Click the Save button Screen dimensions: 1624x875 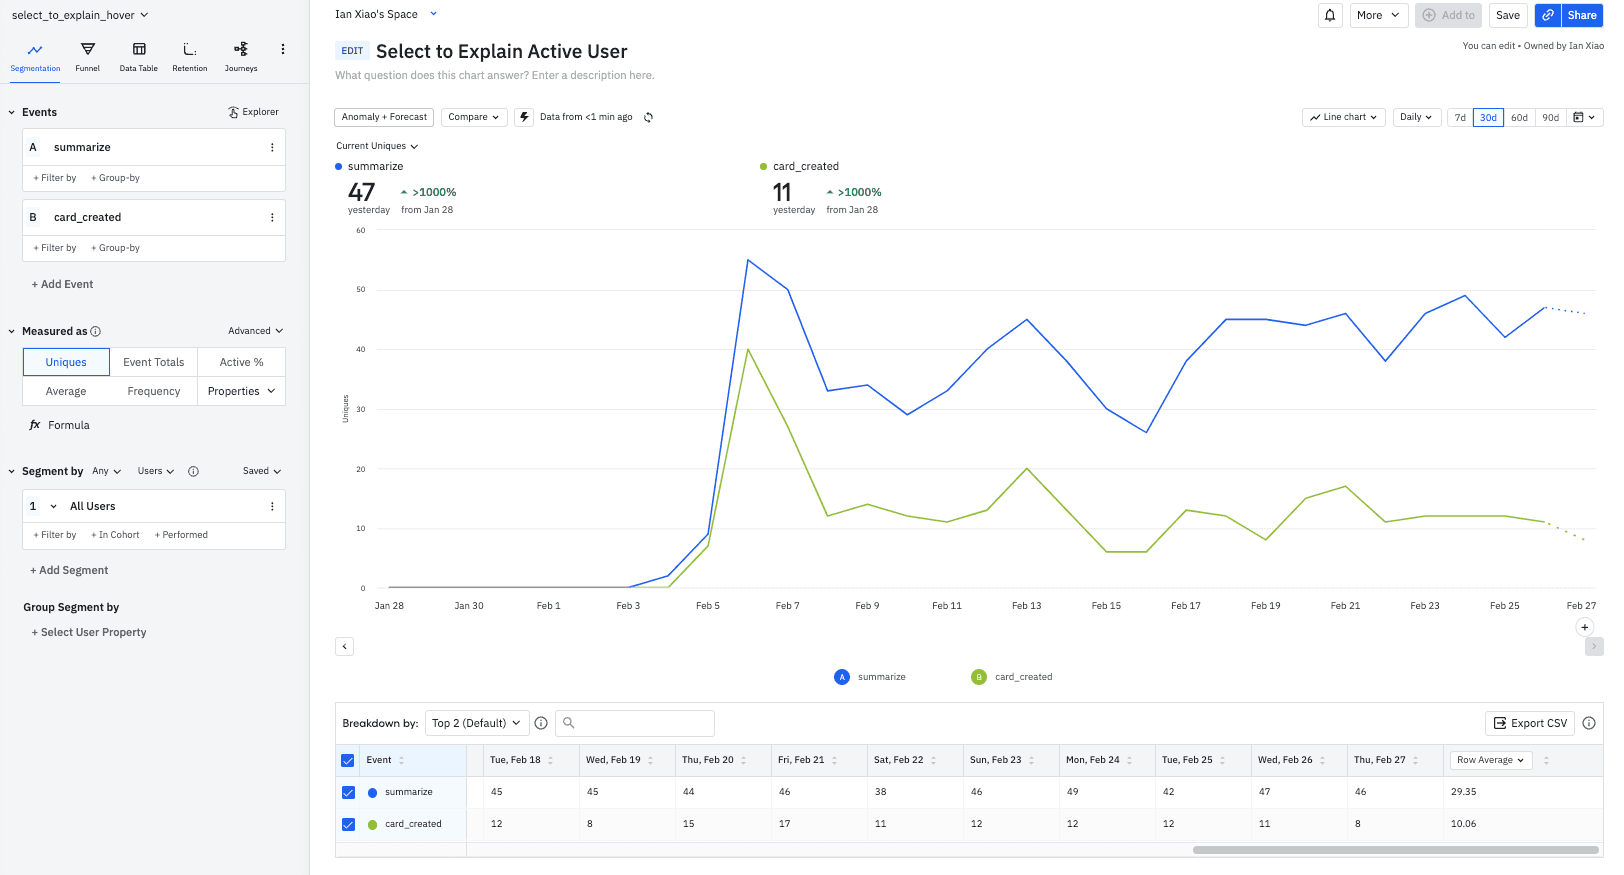coord(1508,15)
